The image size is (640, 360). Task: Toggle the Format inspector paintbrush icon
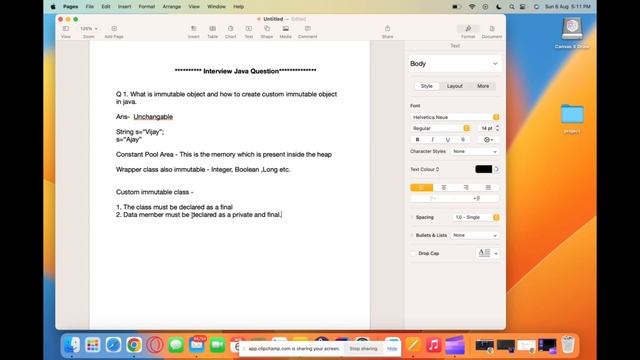[x=468, y=29]
